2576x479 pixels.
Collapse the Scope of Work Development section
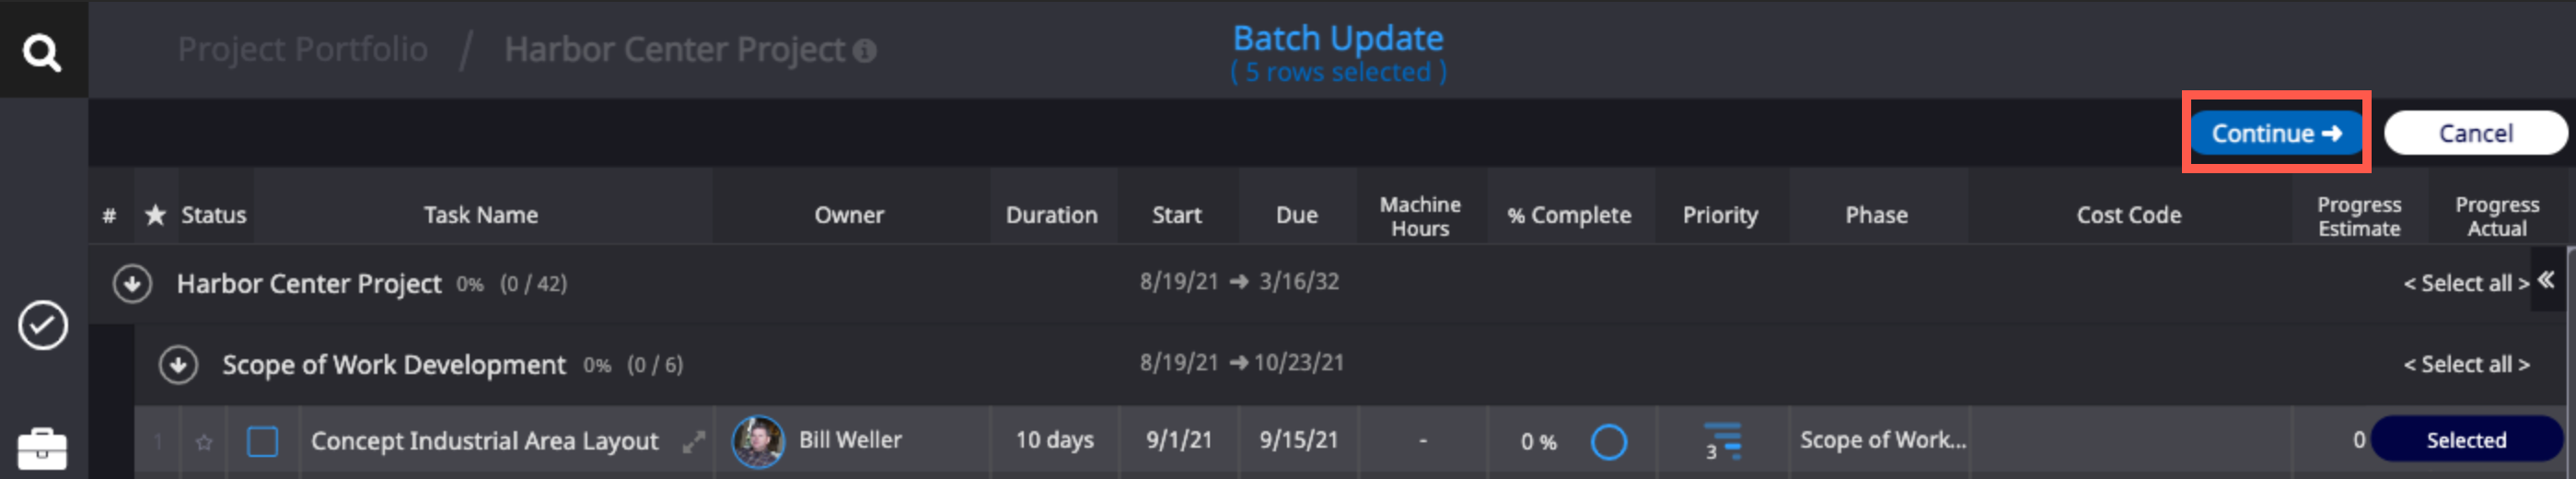(178, 365)
